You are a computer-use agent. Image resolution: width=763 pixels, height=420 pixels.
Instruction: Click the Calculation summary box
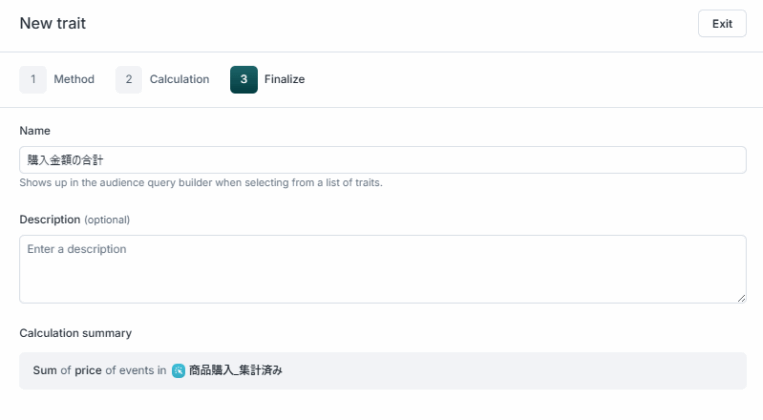[500, 370]
